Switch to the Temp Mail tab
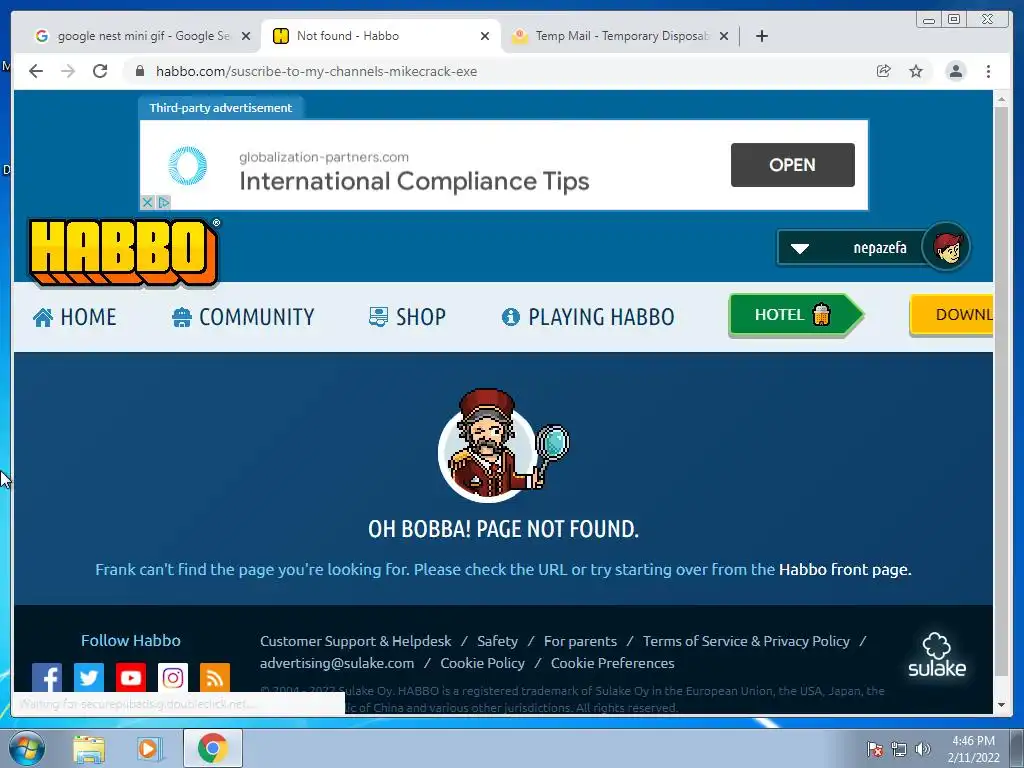Screen dimensions: 1024x768 [620, 36]
